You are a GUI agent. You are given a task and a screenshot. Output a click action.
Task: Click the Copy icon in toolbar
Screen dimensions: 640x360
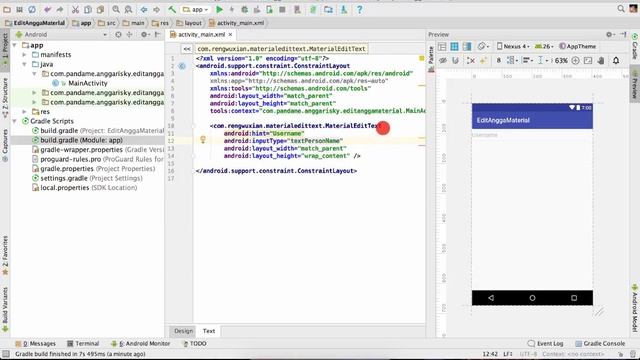coord(88,9)
